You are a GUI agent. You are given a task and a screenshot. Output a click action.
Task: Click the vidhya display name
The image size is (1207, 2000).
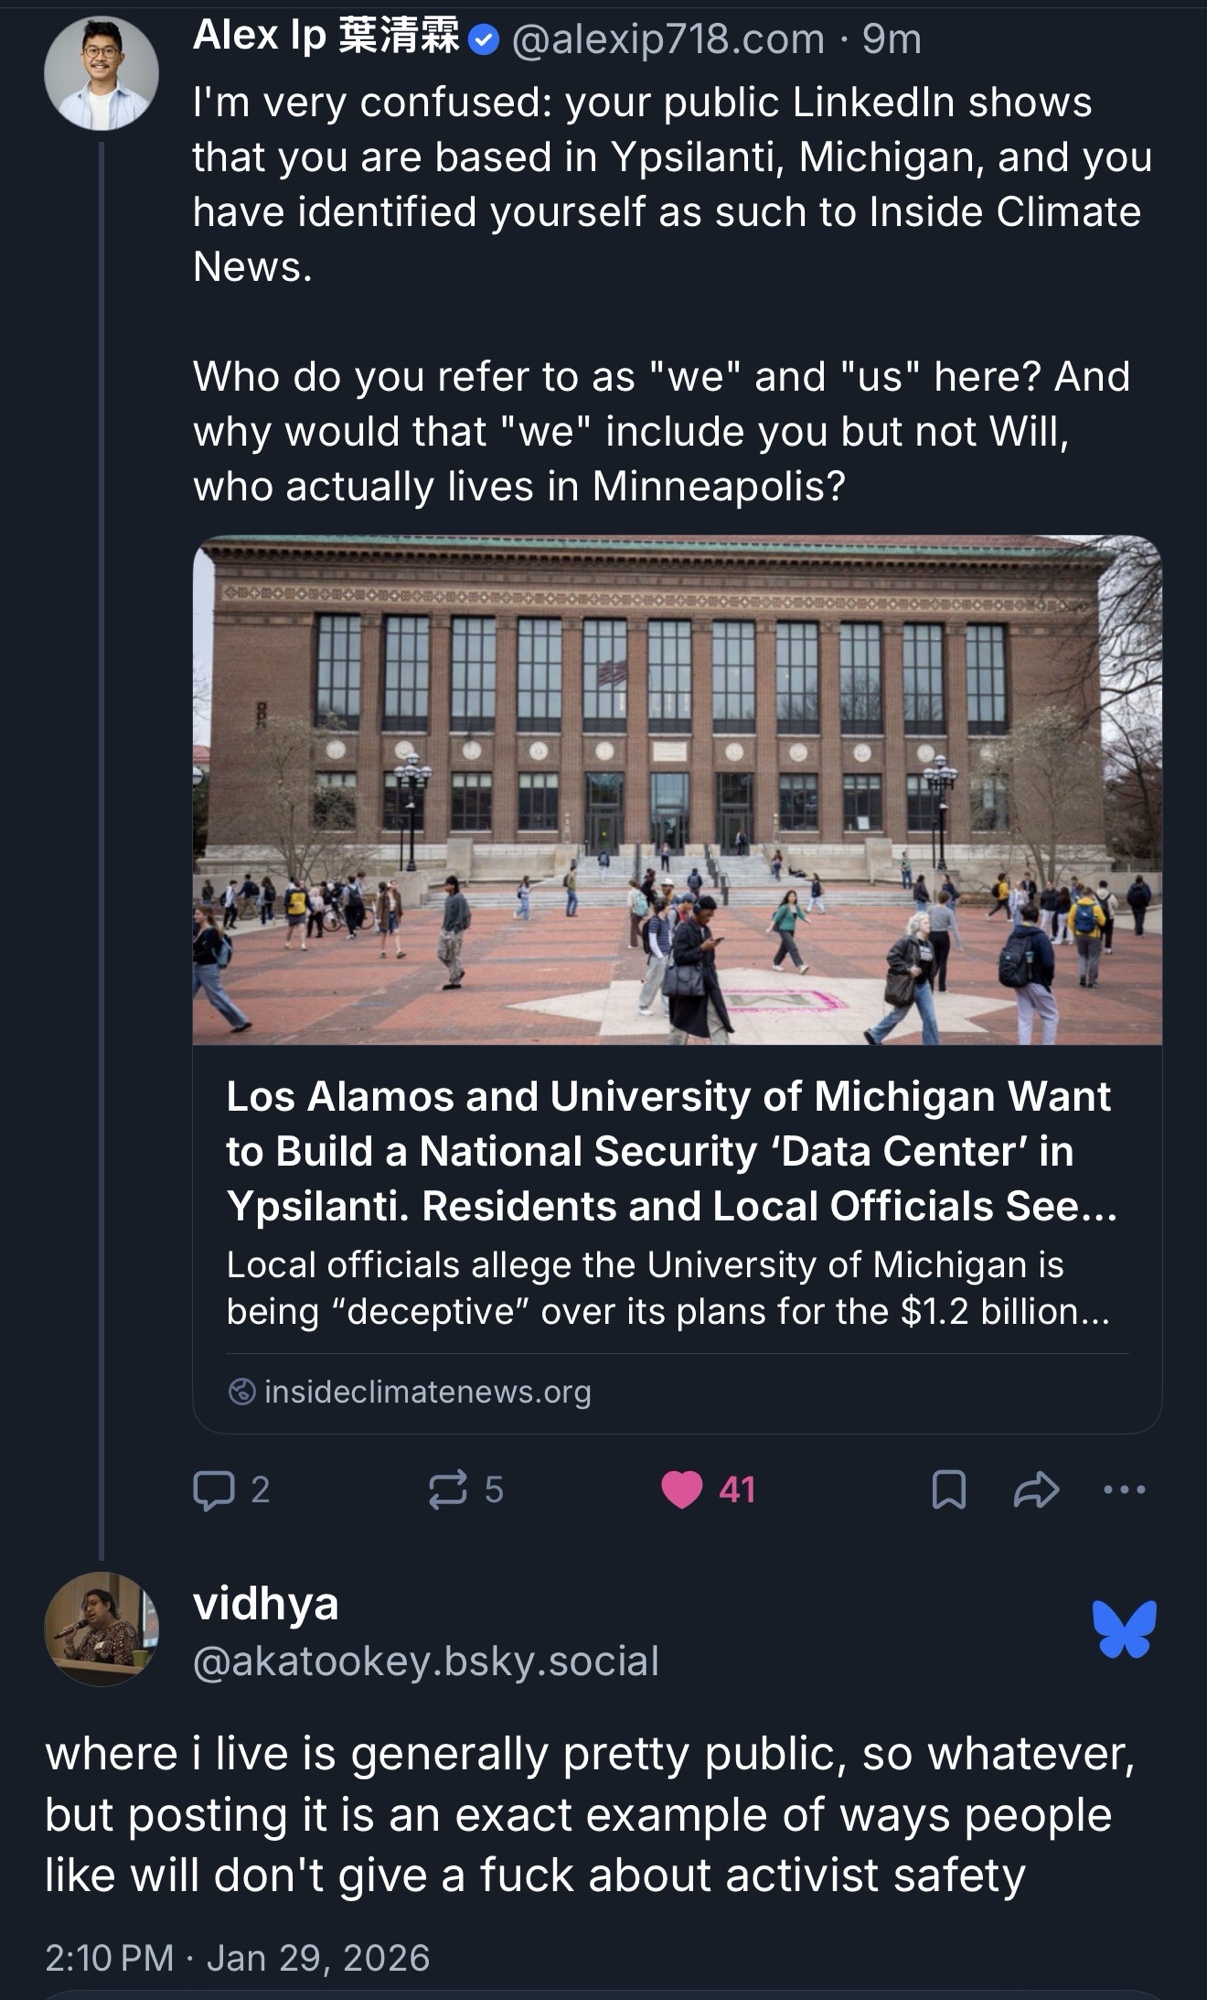[265, 1604]
